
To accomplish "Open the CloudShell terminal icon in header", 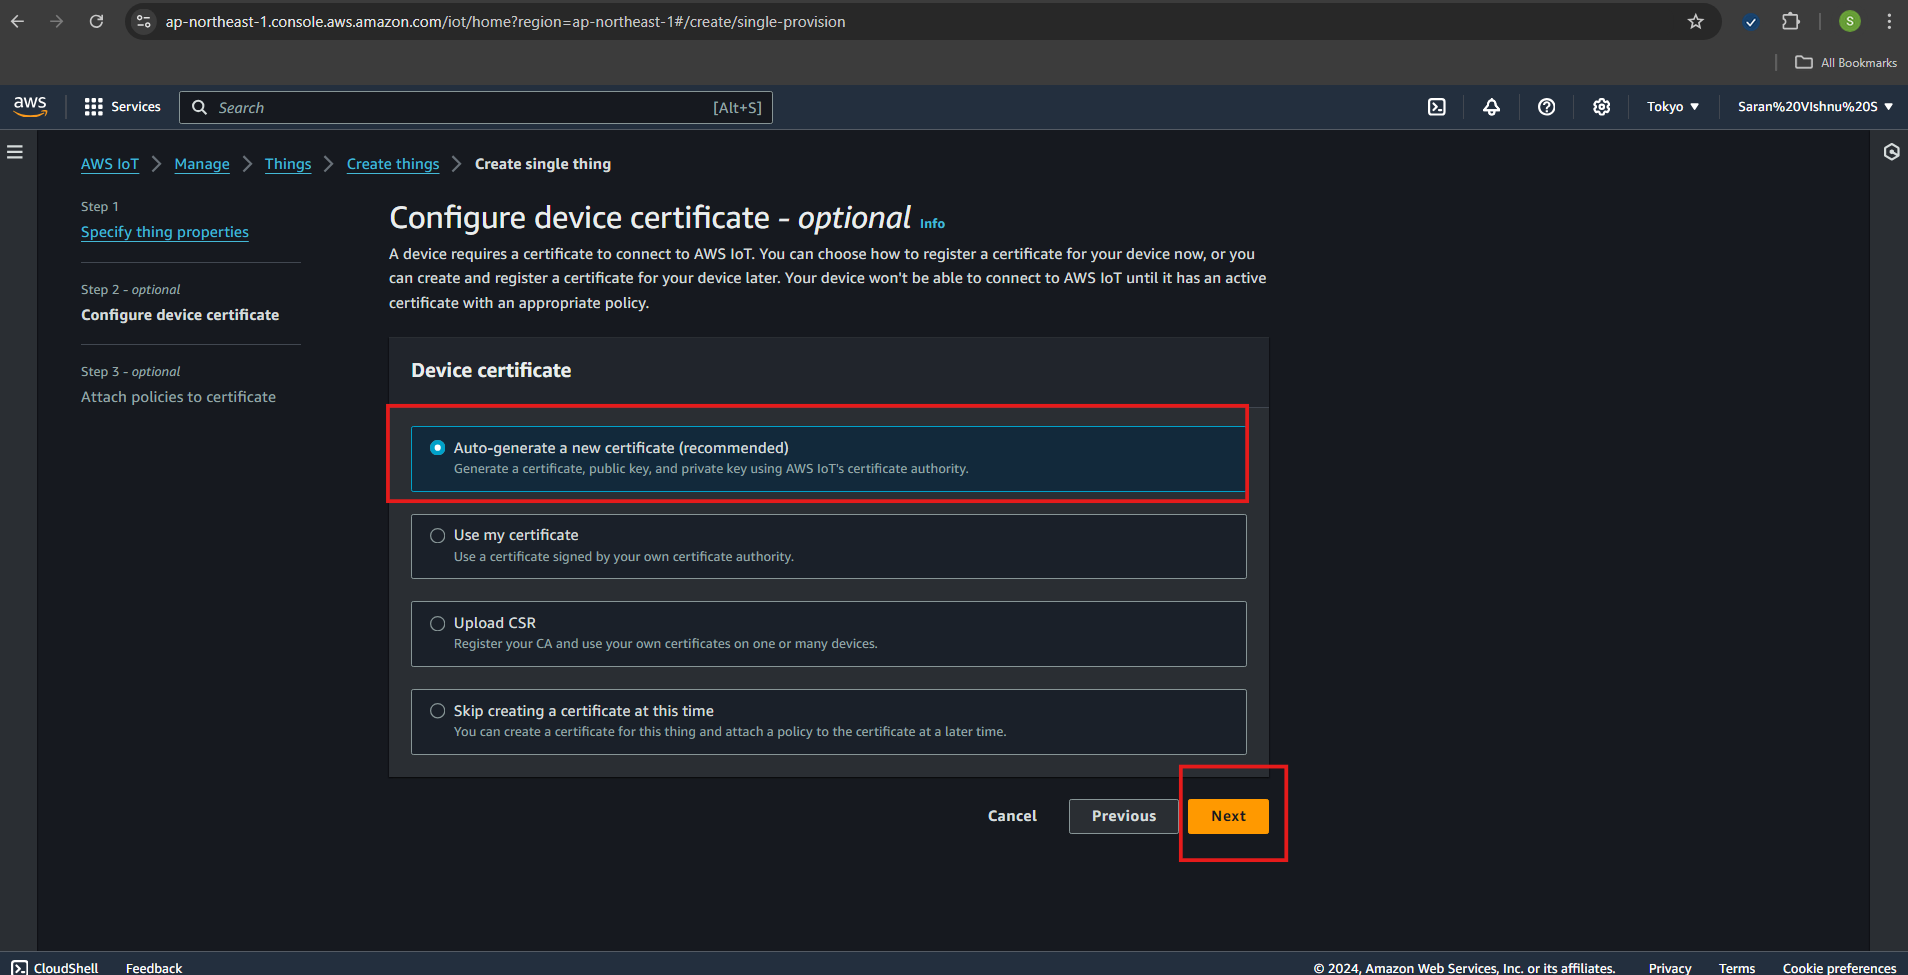I will click(1436, 107).
